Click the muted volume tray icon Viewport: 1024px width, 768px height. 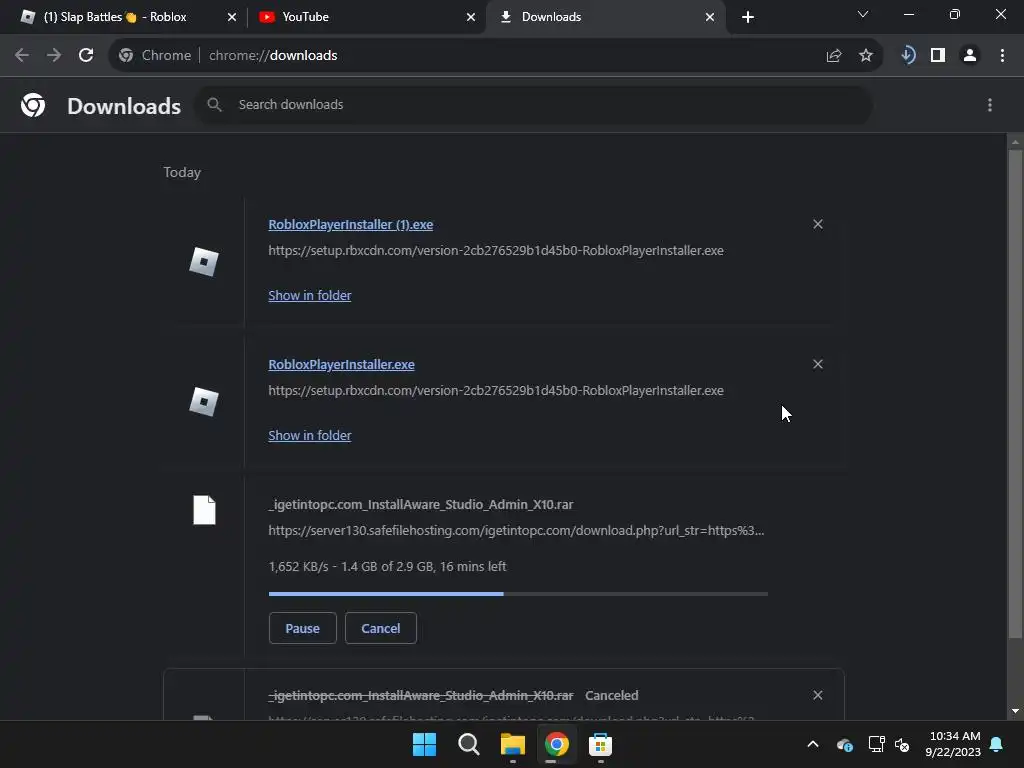903,744
